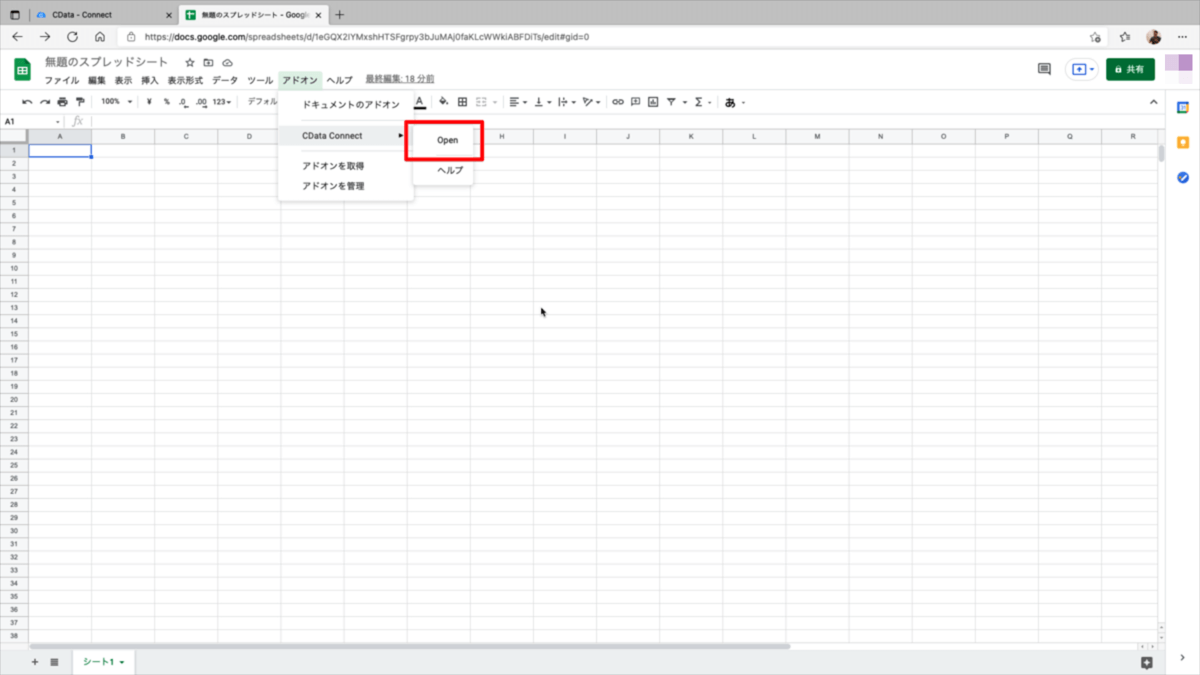This screenshot has height=675, width=1200.
Task: Star the spreadsheet
Action: click(190, 63)
